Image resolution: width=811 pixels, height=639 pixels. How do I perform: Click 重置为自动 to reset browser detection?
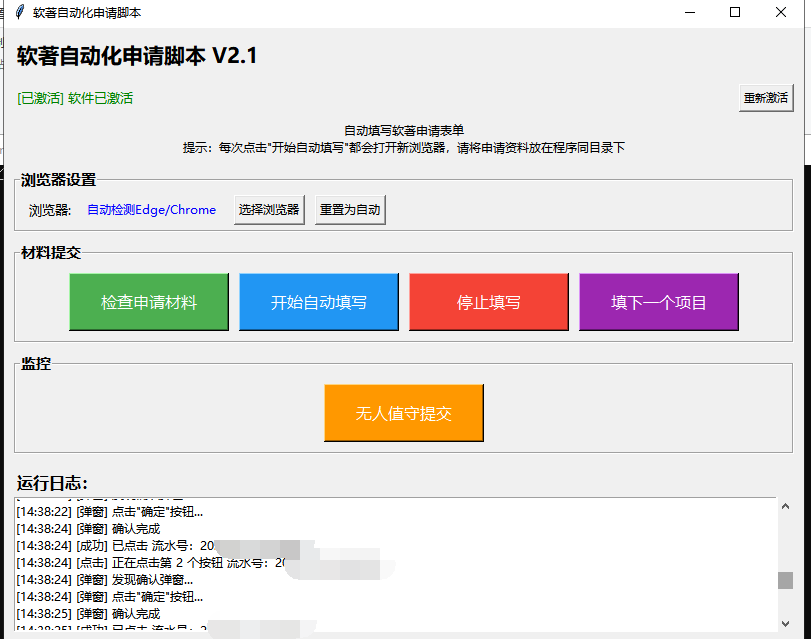pos(349,210)
